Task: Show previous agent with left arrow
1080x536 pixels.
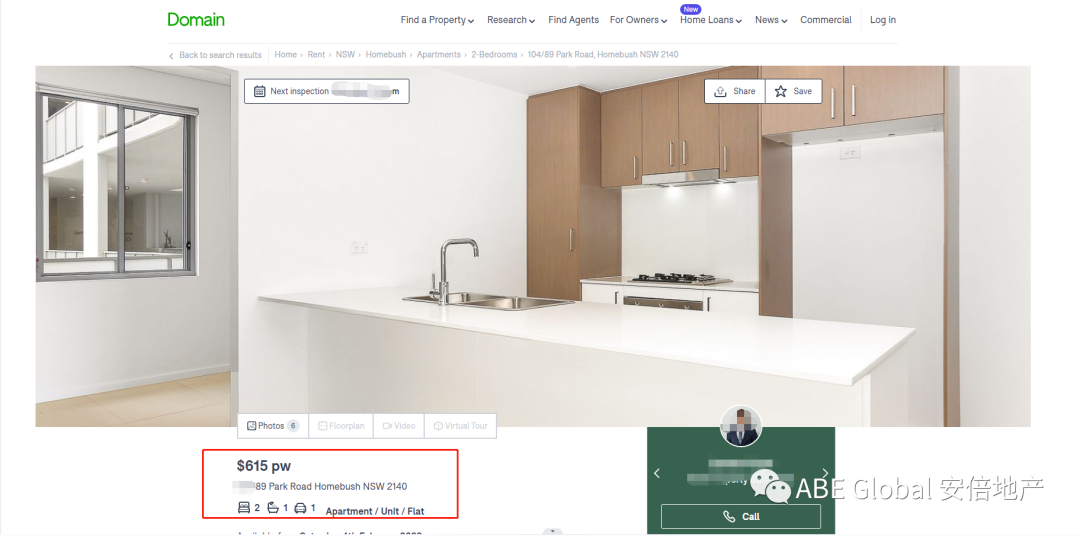Action: (x=657, y=473)
